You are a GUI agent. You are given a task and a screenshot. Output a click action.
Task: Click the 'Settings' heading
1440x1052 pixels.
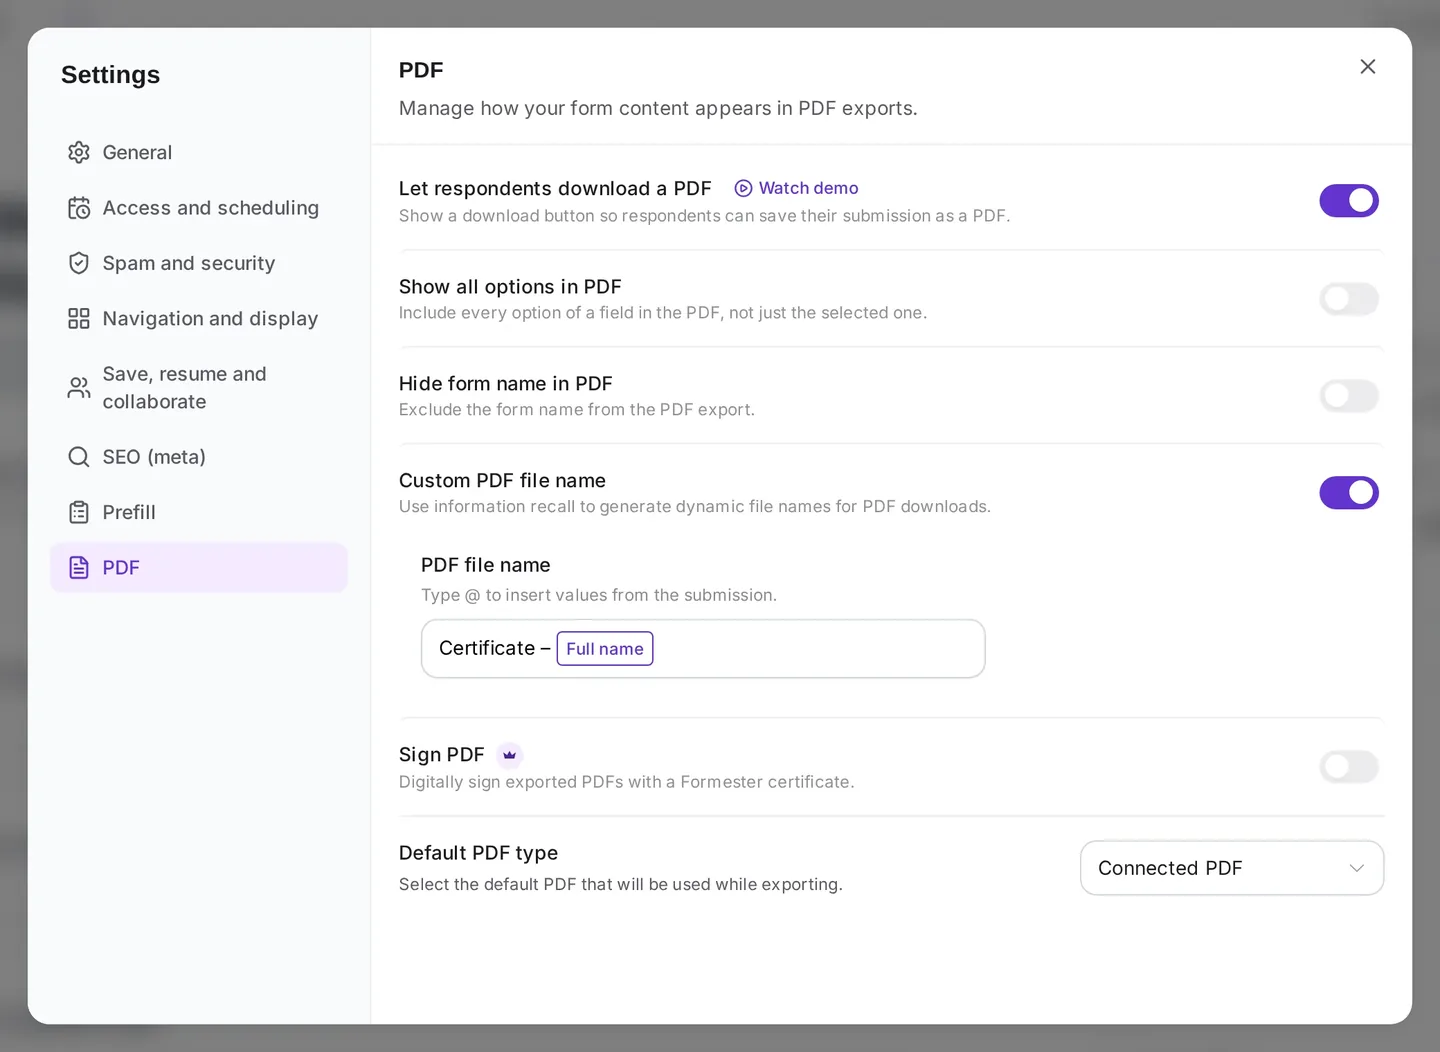tap(110, 75)
